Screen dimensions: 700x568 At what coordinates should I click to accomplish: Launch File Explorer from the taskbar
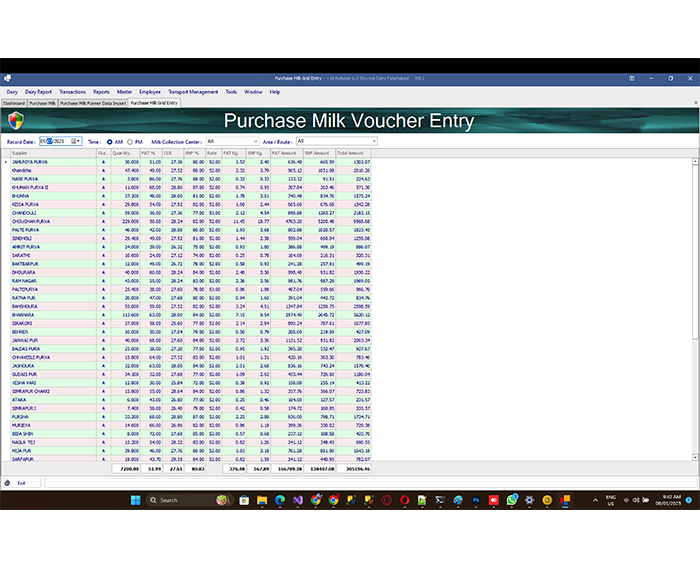(261, 499)
